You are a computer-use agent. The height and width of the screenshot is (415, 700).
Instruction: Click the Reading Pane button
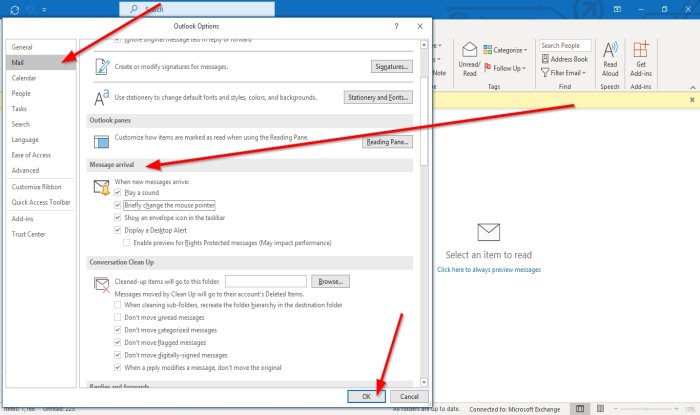(x=387, y=142)
